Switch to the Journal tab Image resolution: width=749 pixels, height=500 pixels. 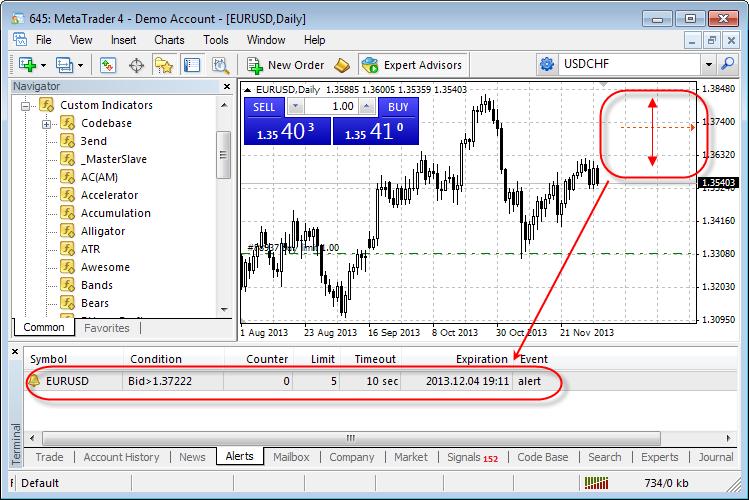pos(716,457)
